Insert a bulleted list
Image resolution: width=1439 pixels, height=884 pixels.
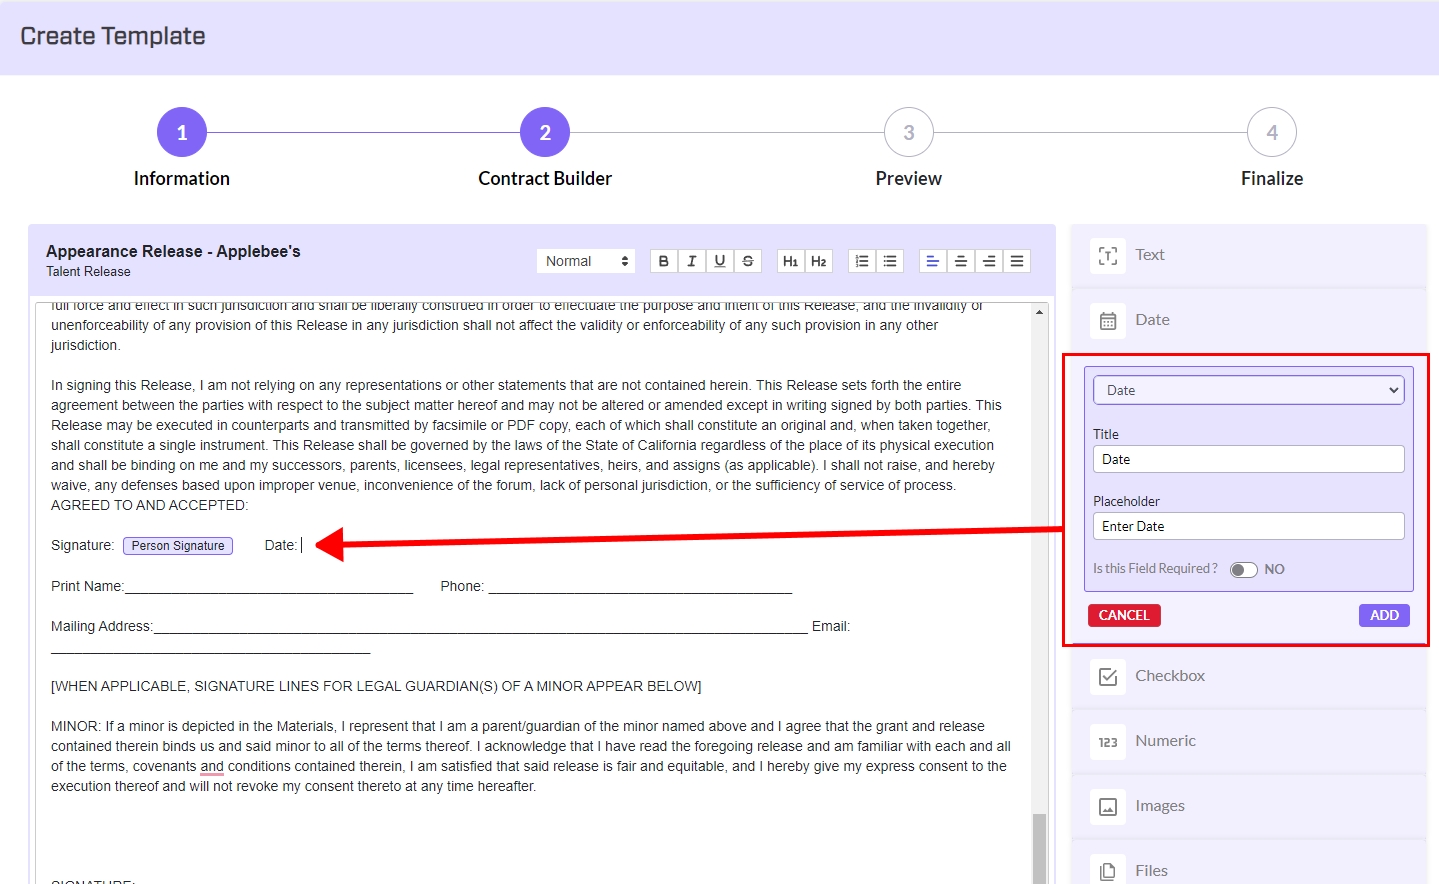890,261
